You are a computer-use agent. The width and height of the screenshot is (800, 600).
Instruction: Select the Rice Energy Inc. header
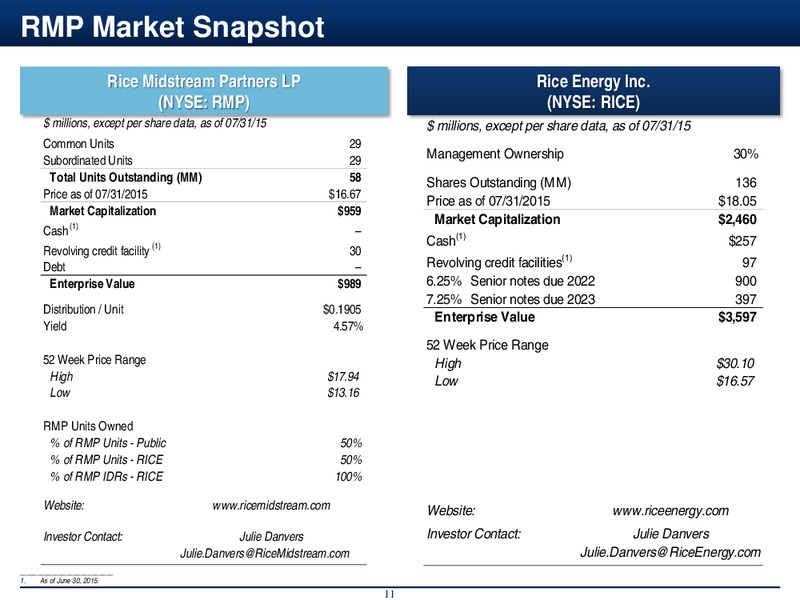coord(593,91)
